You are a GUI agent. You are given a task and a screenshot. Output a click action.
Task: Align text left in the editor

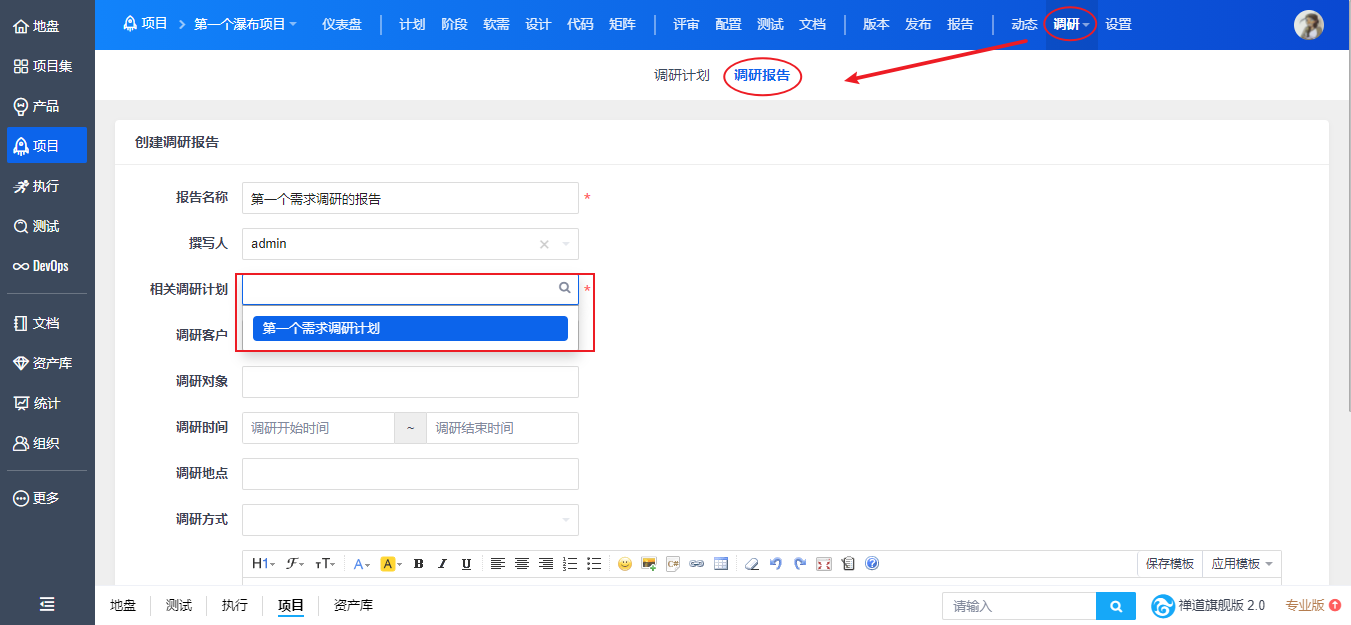(x=498, y=564)
